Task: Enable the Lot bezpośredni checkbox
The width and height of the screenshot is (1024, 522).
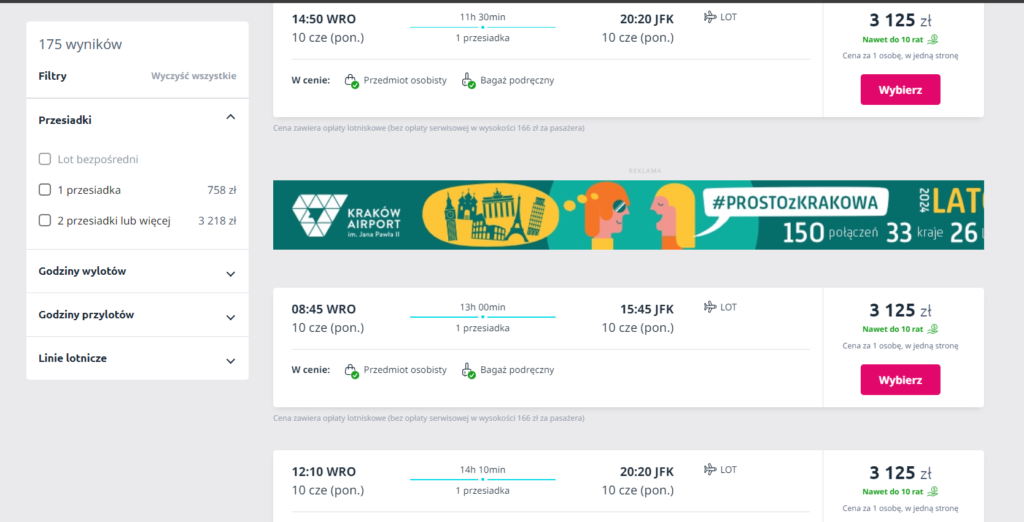Action: click(45, 159)
